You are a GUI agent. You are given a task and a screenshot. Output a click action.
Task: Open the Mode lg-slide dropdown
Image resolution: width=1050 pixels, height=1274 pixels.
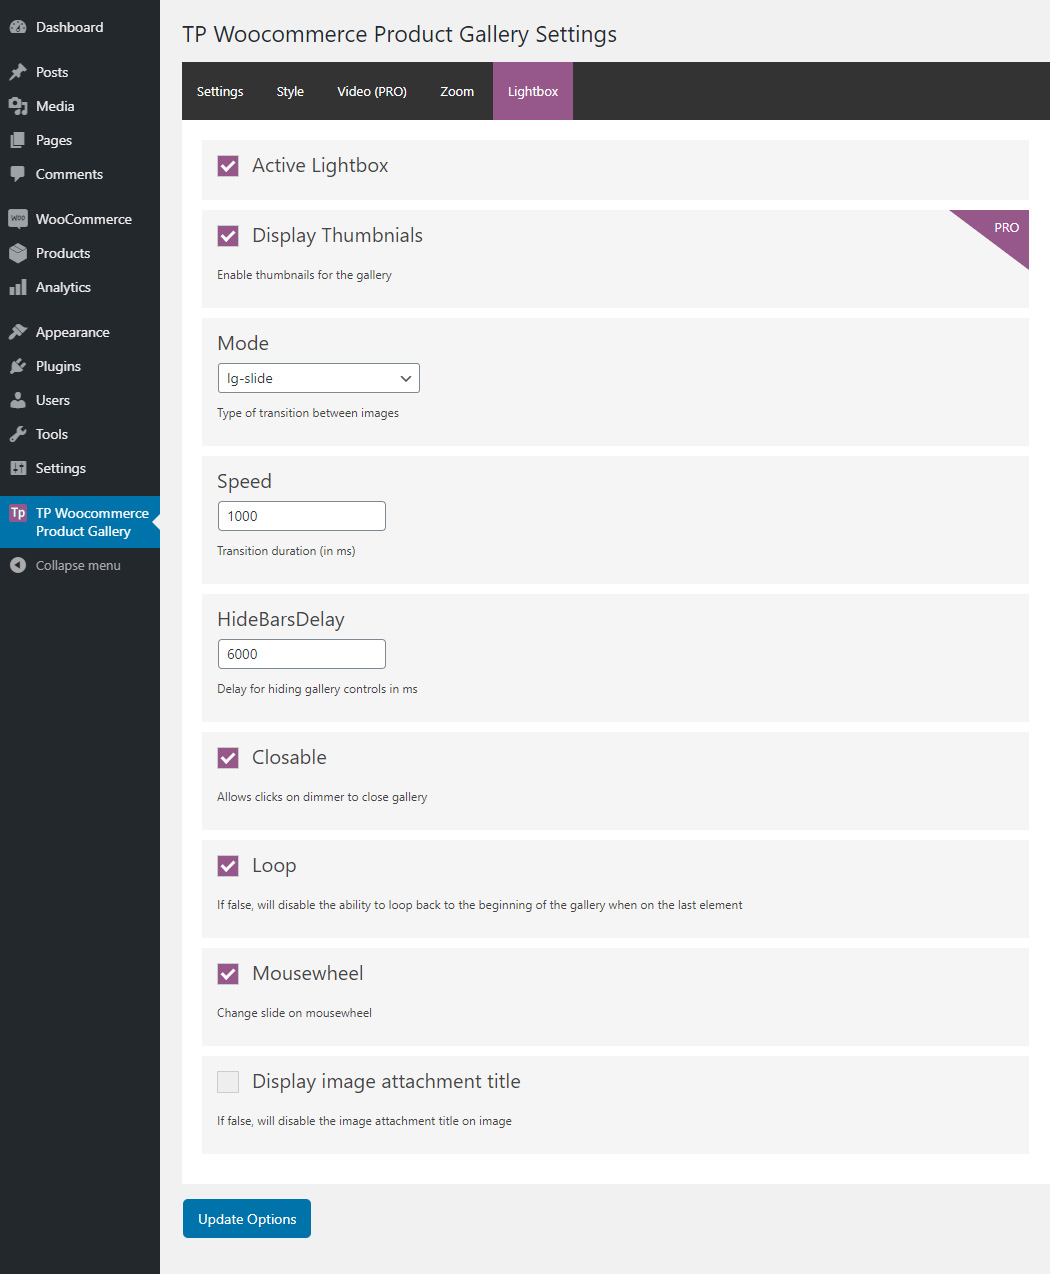319,378
